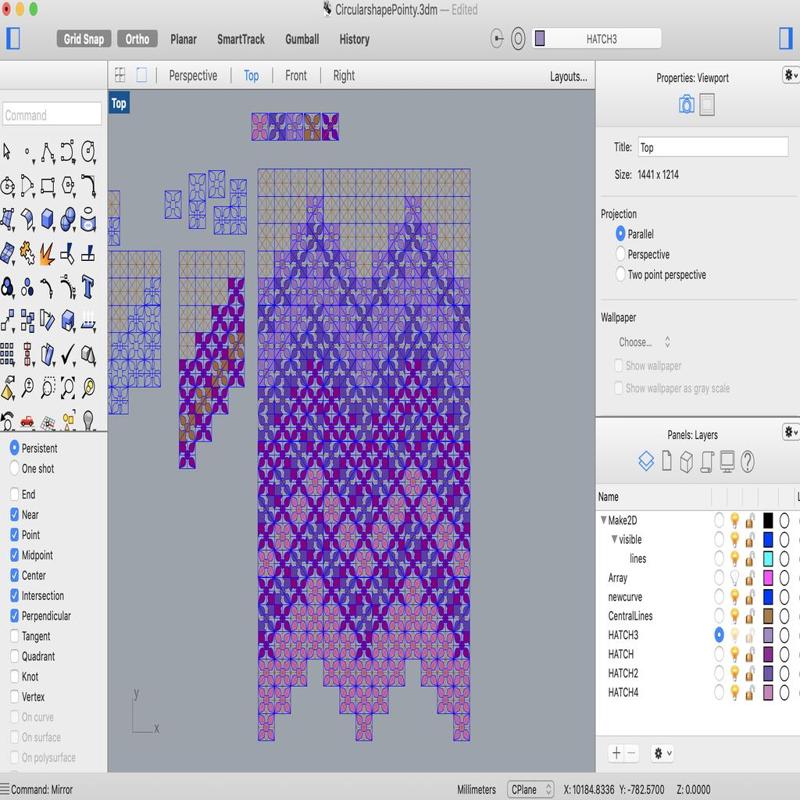This screenshot has width=800, height=800.
Task: Click into the Command input field
Action: click(52, 115)
